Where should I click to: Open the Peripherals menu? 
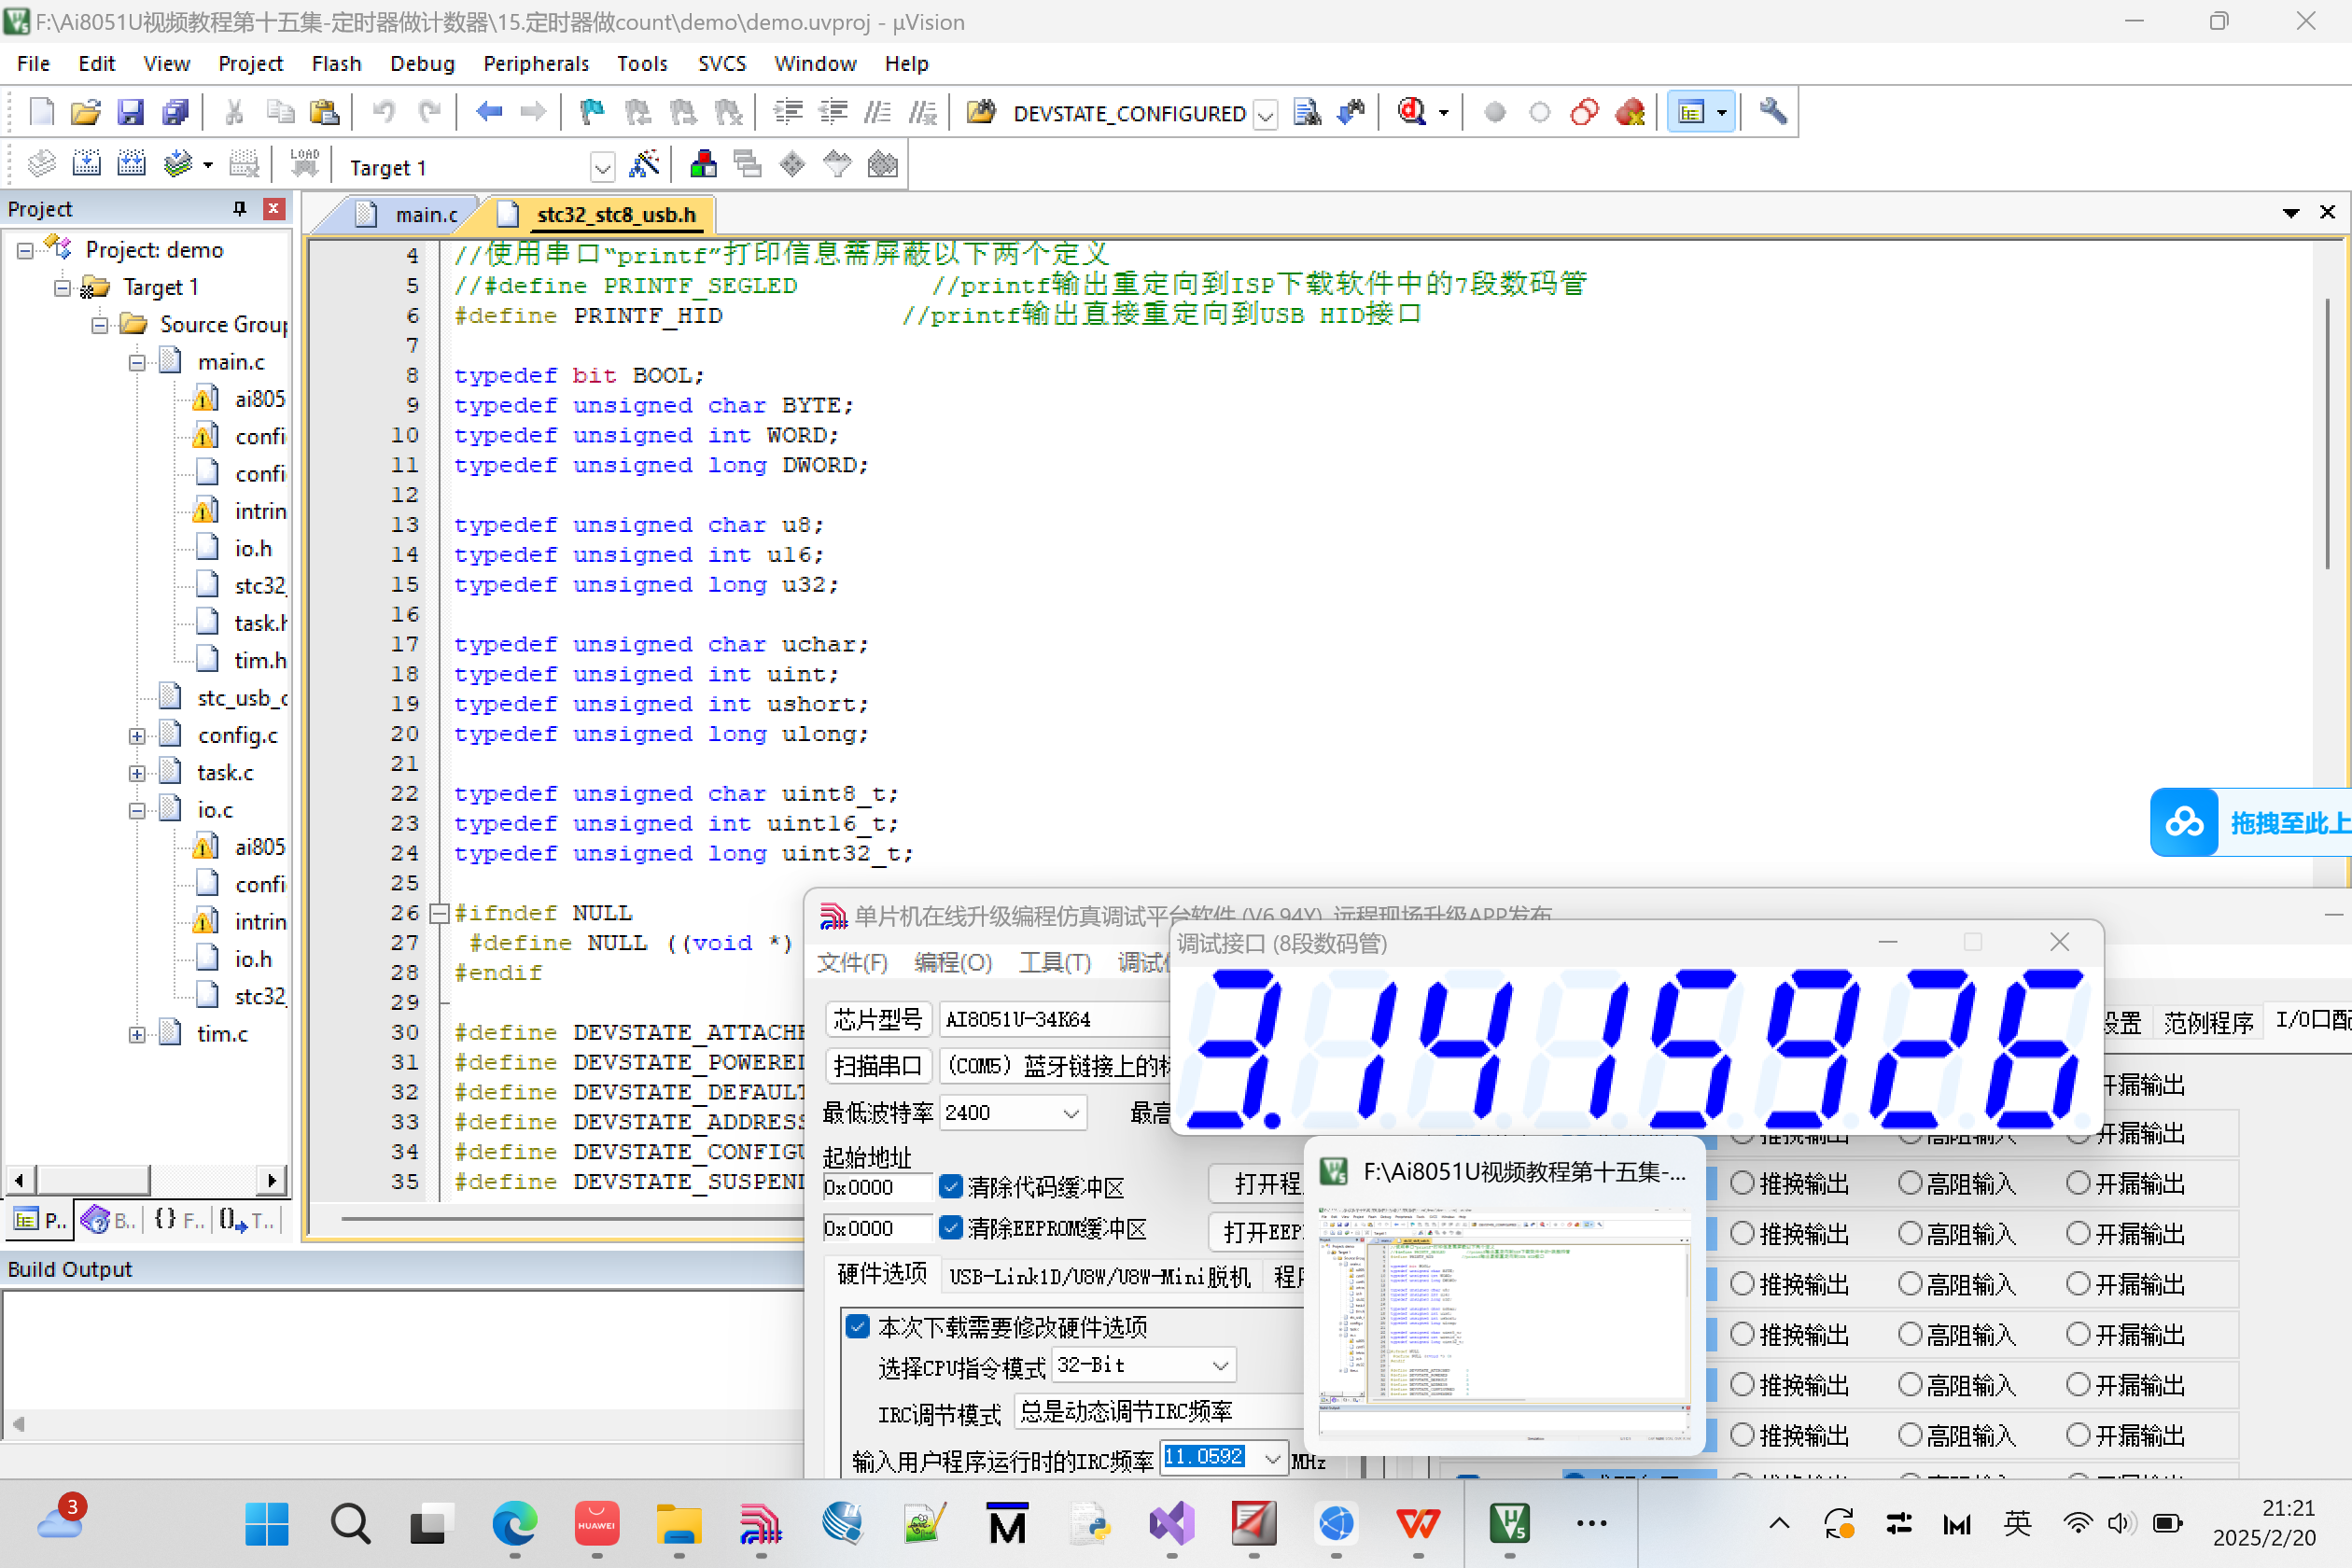(536, 64)
